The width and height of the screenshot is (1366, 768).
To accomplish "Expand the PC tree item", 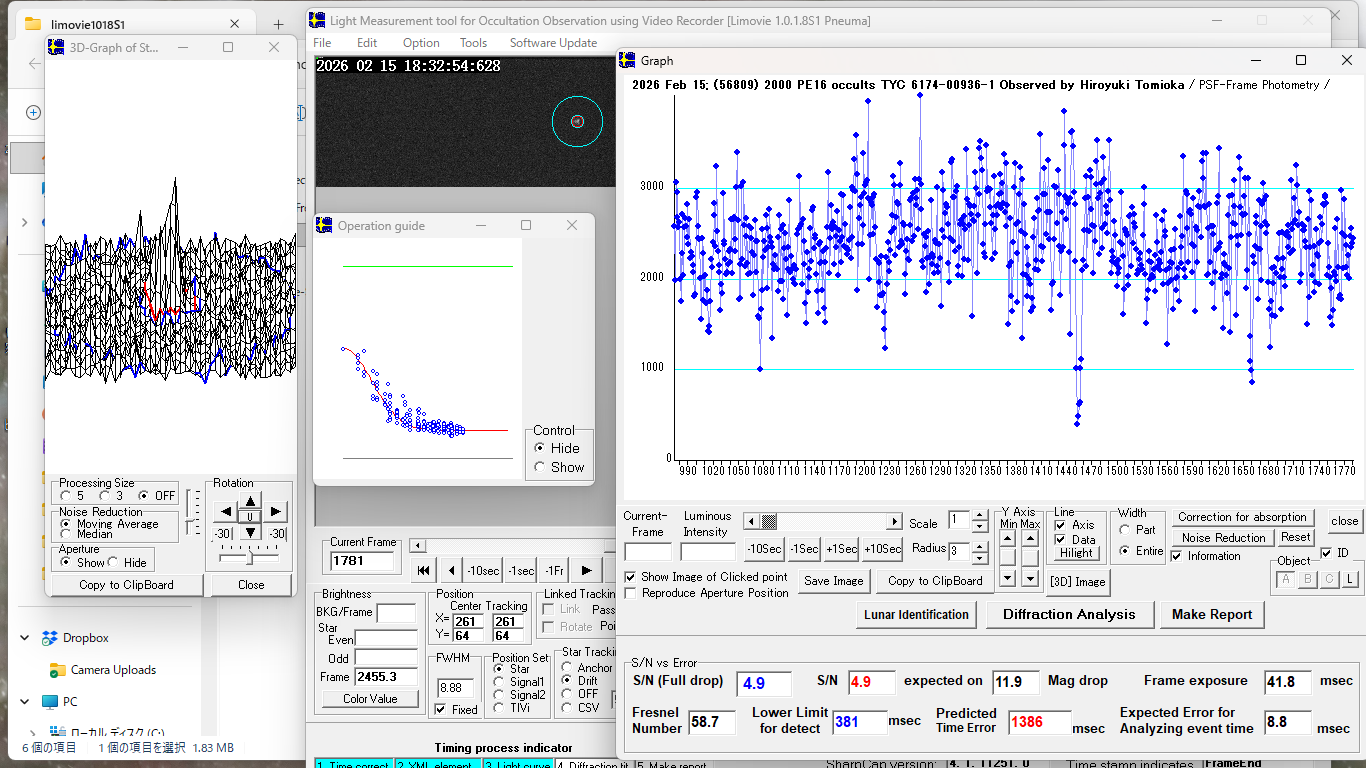I will point(26,702).
